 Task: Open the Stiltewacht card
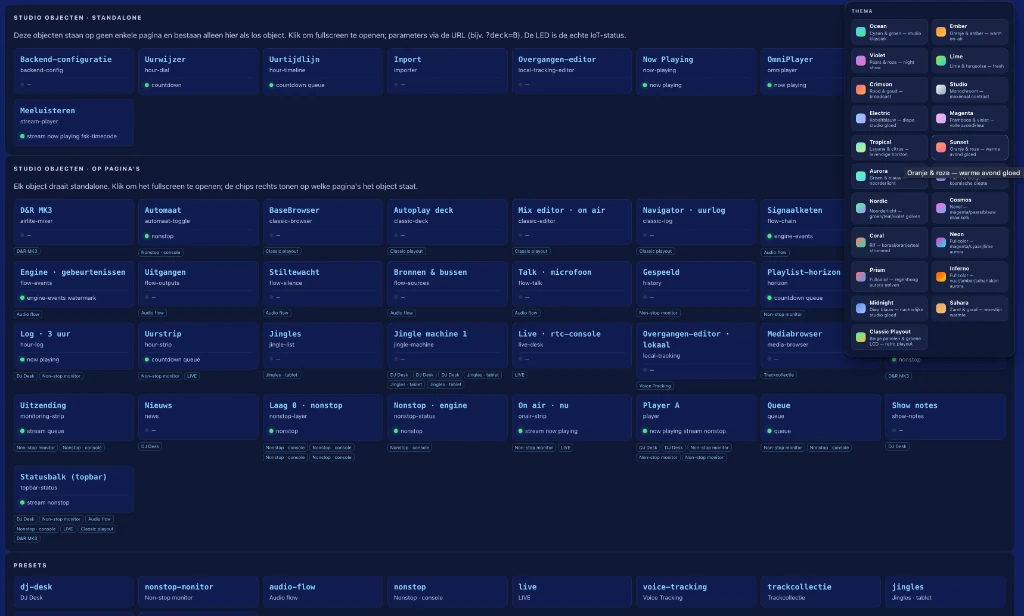coord(323,284)
